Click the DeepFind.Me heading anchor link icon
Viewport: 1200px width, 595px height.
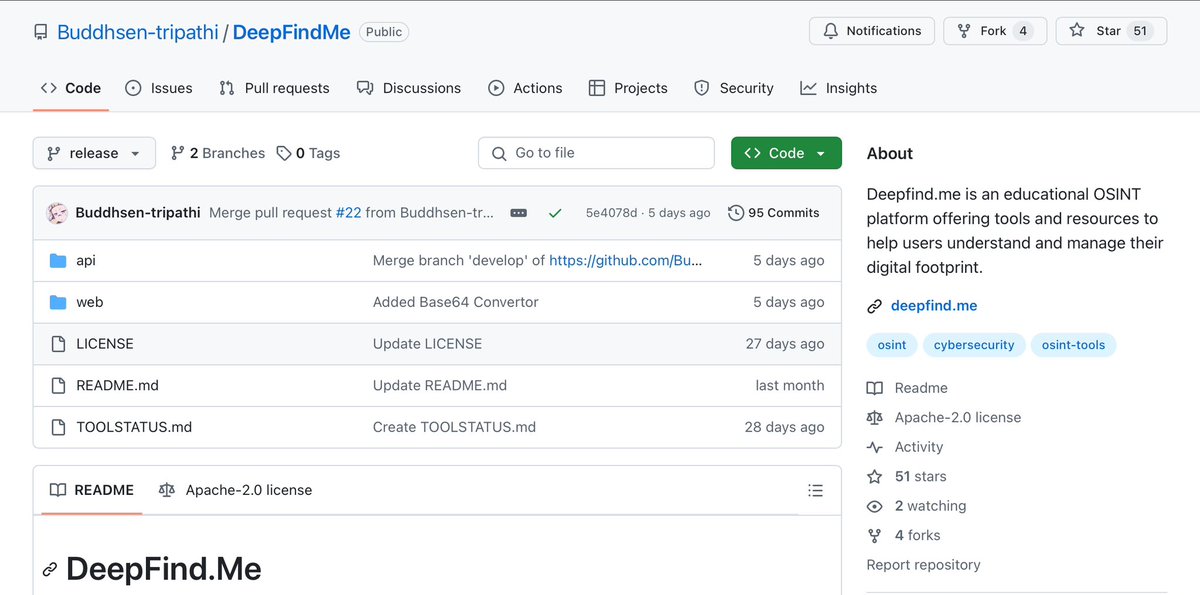coord(50,570)
